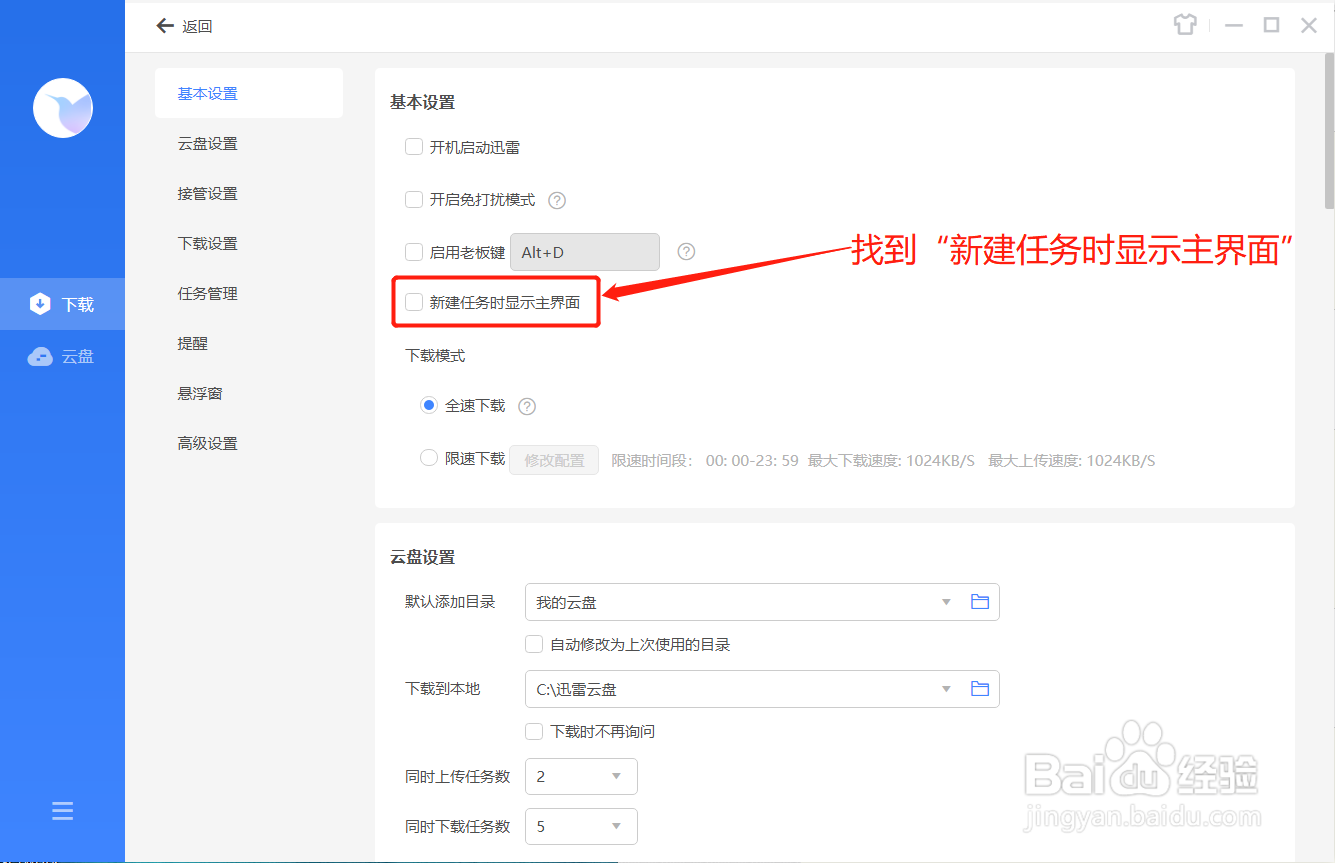Check 新建任务时显示主界面
The image size is (1335, 863).
coord(414,302)
